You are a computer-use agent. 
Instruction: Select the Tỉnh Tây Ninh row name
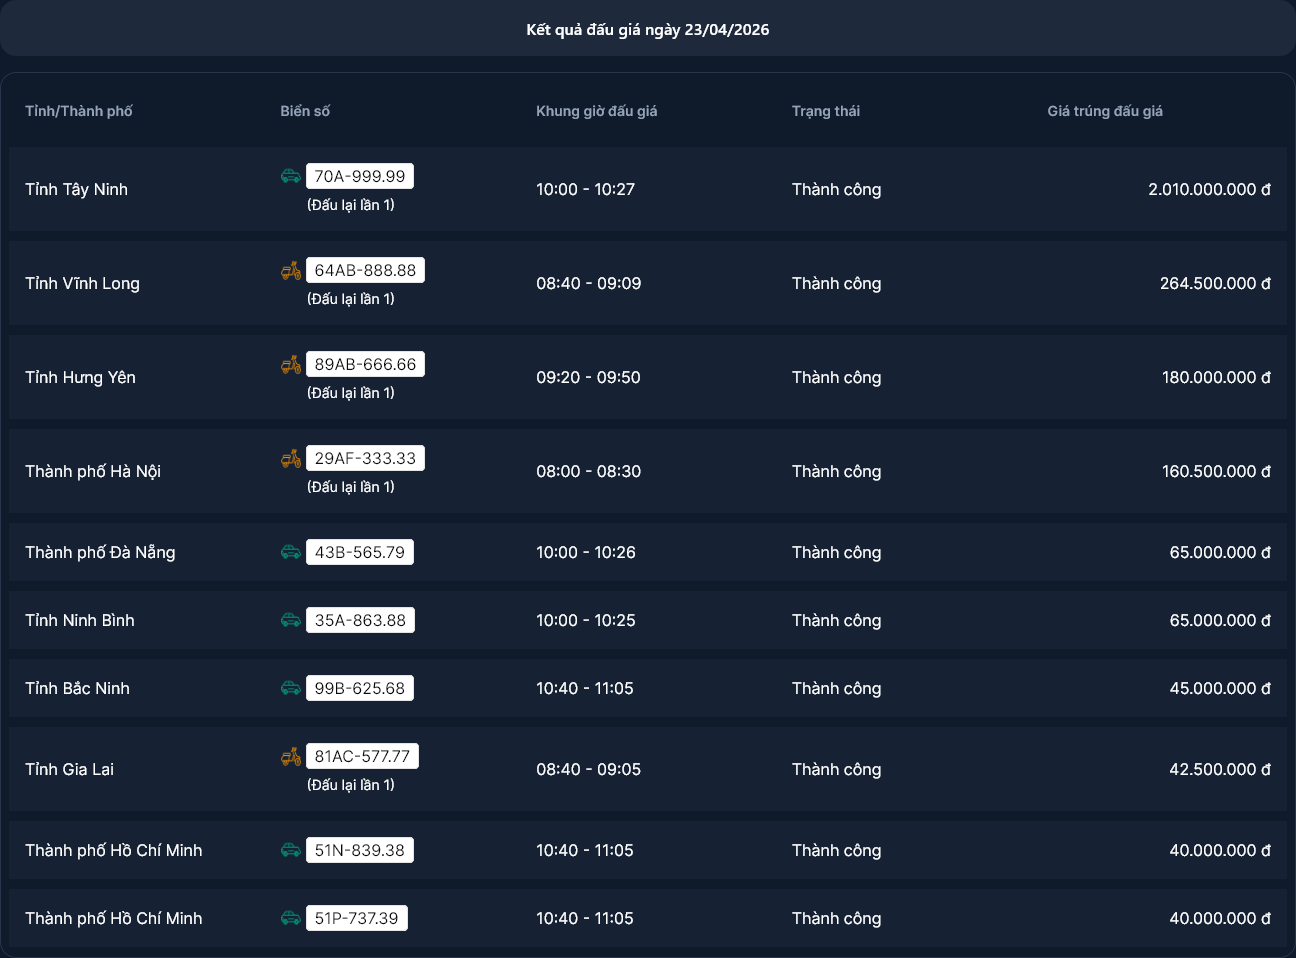[x=77, y=189]
